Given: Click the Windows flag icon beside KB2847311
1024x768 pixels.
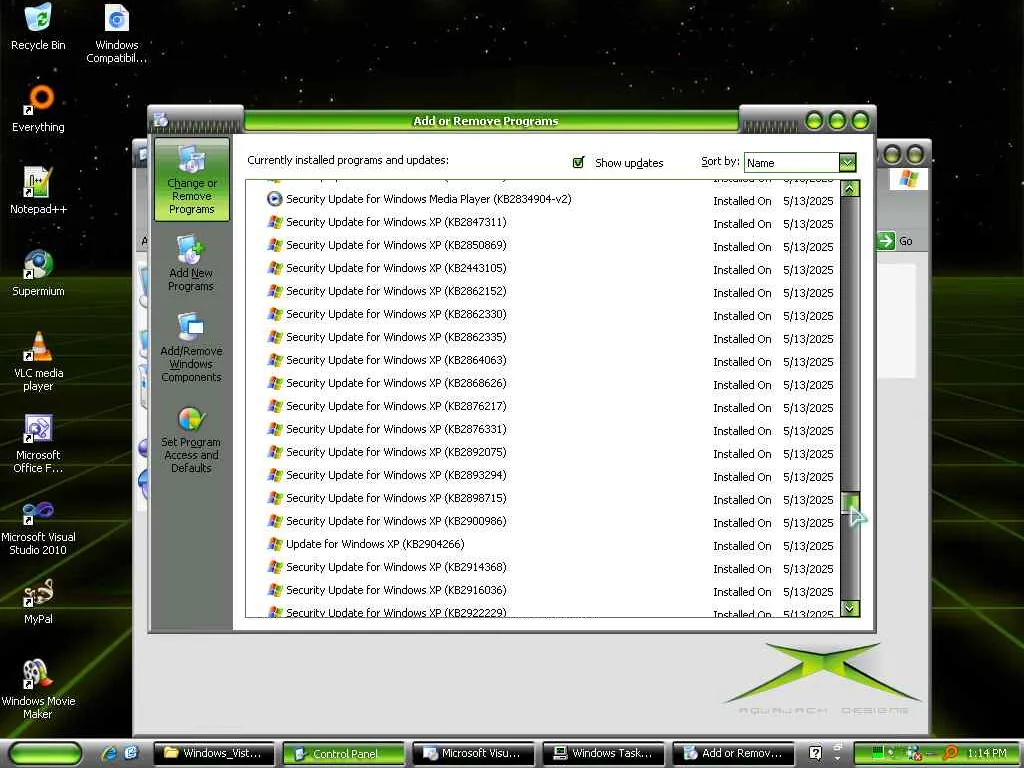Looking at the screenshot, I should [275, 222].
